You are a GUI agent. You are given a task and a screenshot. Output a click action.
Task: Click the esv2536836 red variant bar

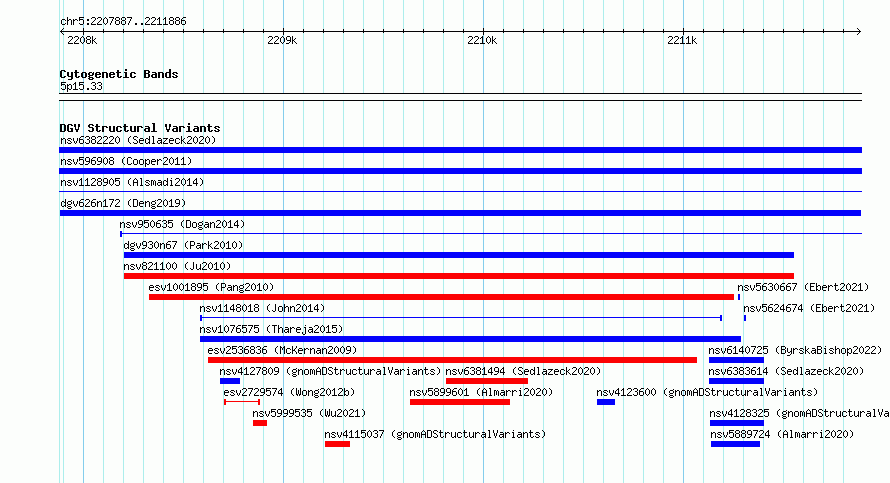(x=452, y=360)
